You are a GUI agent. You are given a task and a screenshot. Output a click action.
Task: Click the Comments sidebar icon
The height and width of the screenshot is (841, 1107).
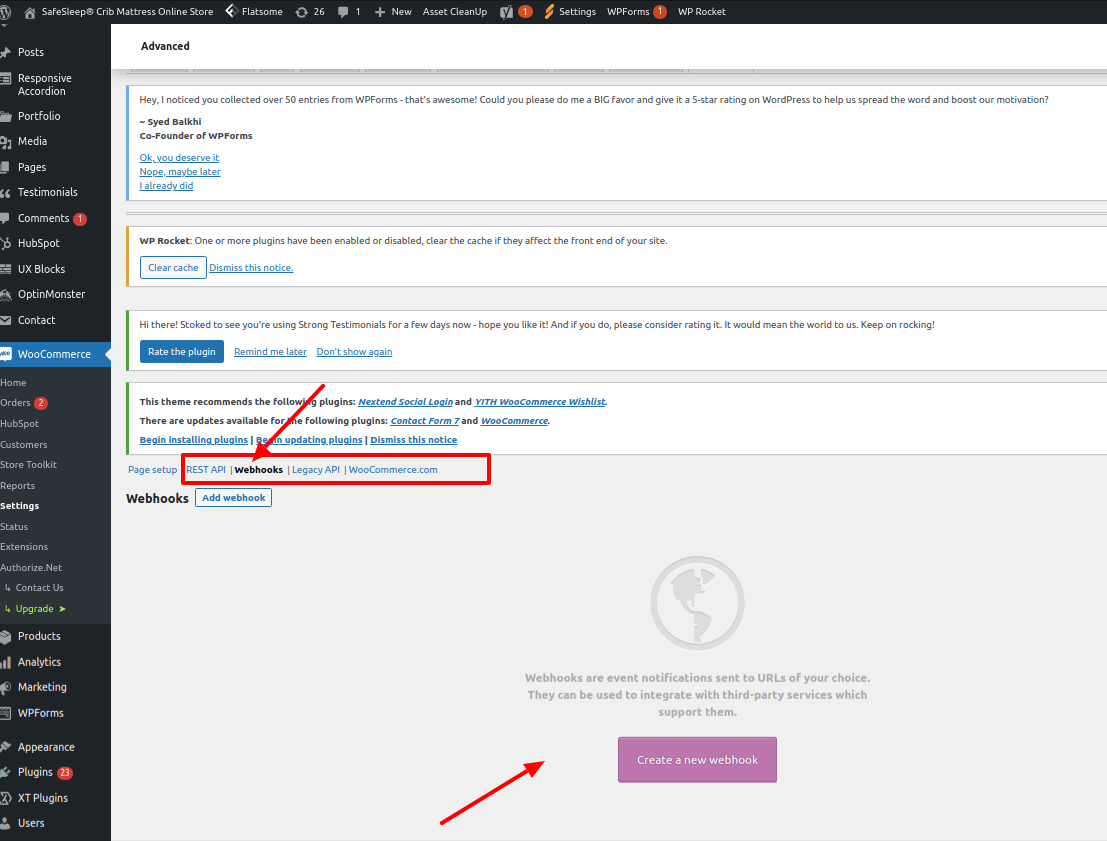pos(6,218)
